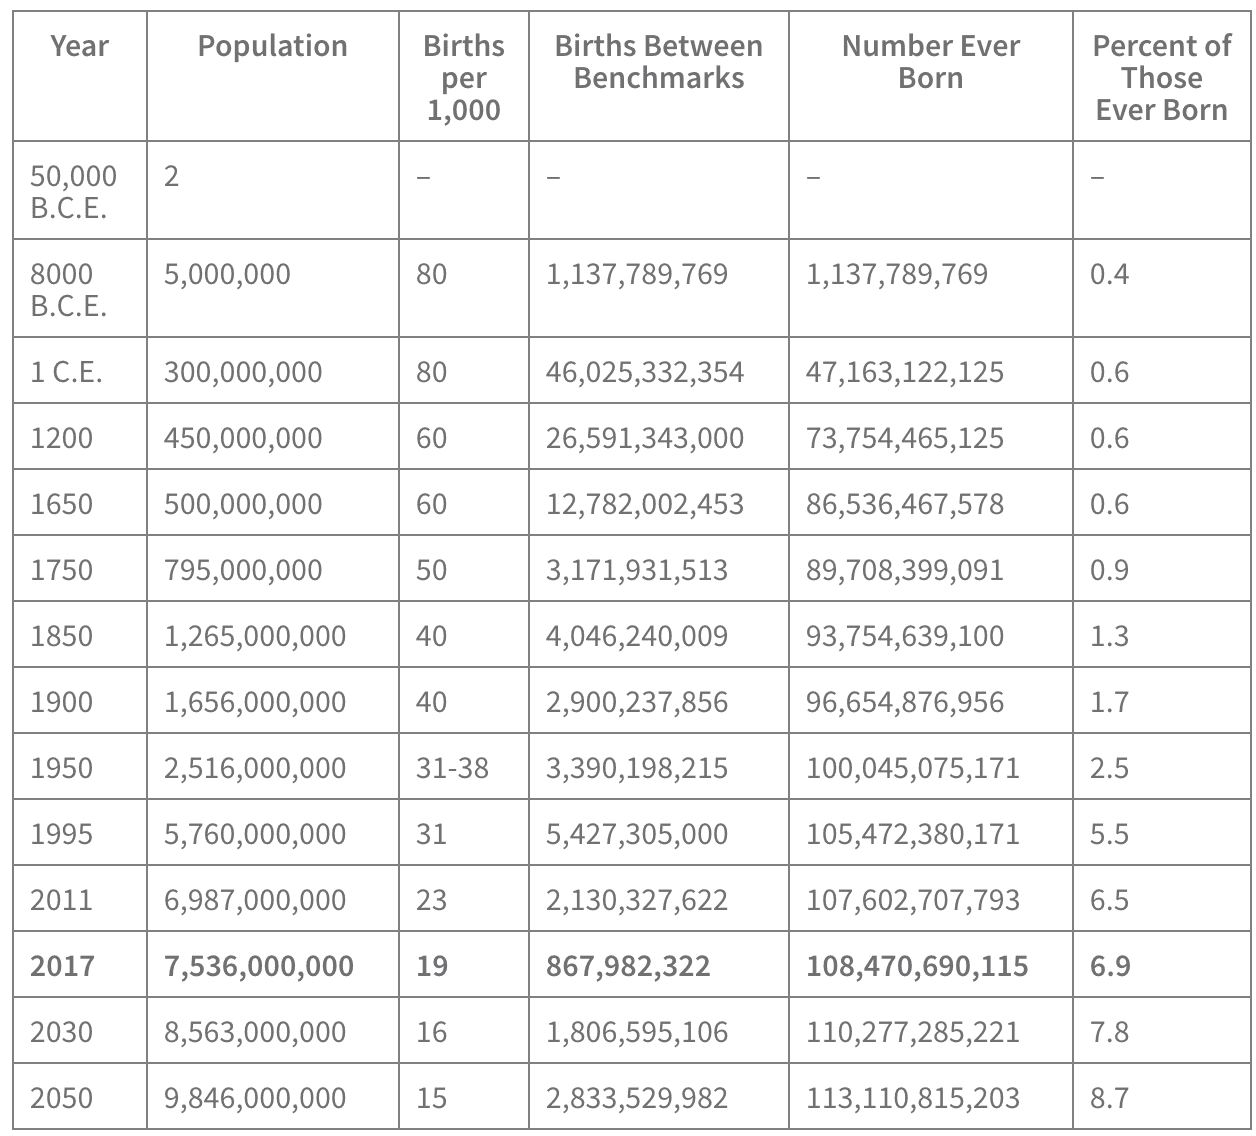Viewport: 1256px width, 1136px height.
Task: Click the 50,000 B.C.E. year cell
Action: tap(73, 191)
